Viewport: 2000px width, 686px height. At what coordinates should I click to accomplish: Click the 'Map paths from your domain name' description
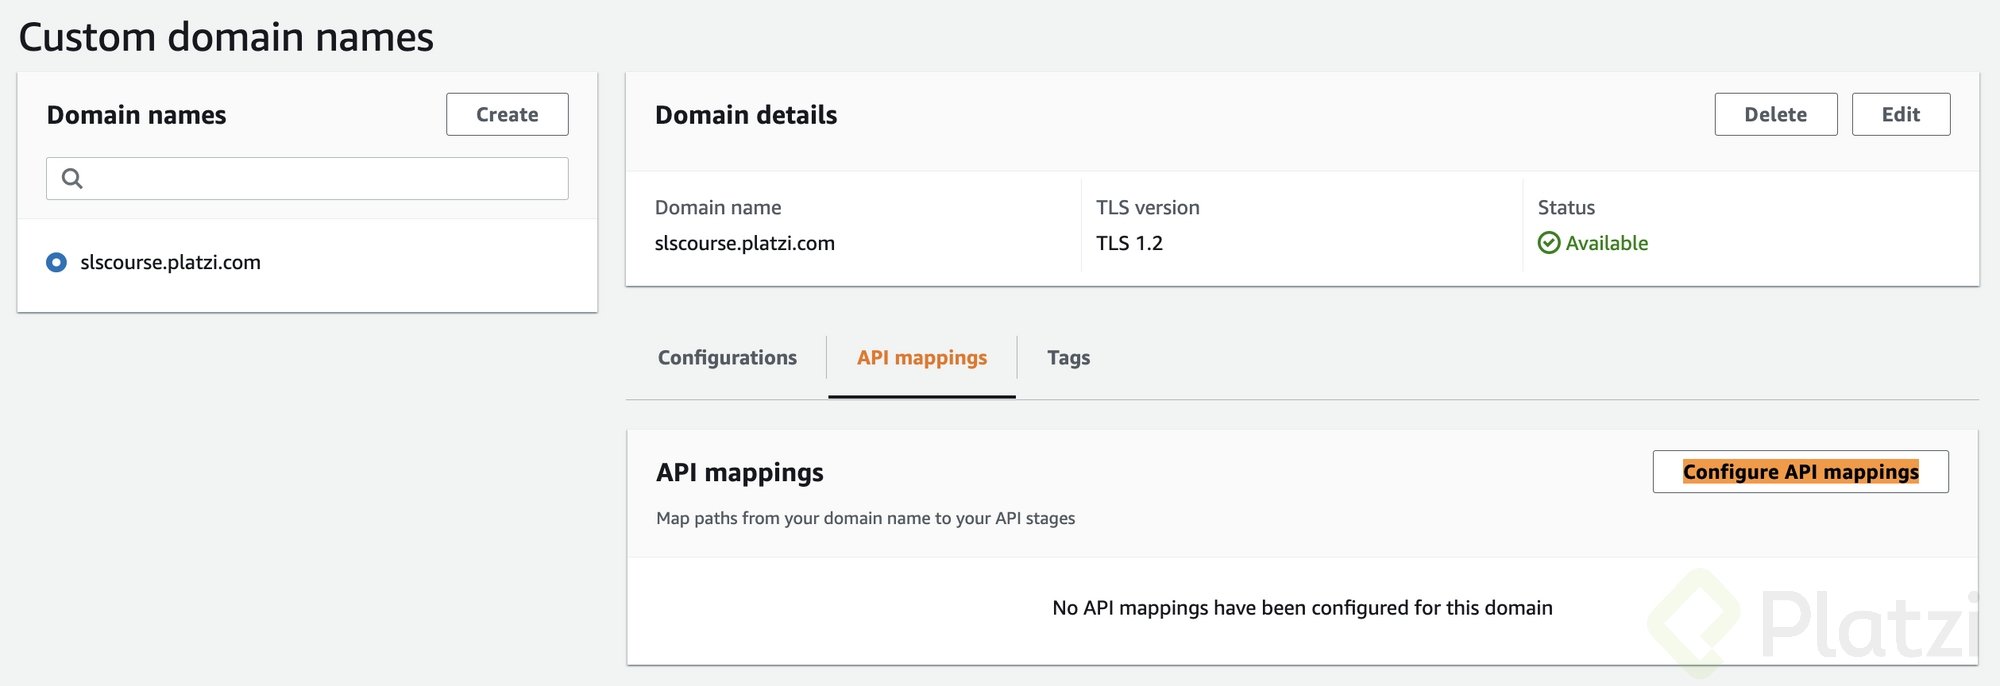pos(865,518)
